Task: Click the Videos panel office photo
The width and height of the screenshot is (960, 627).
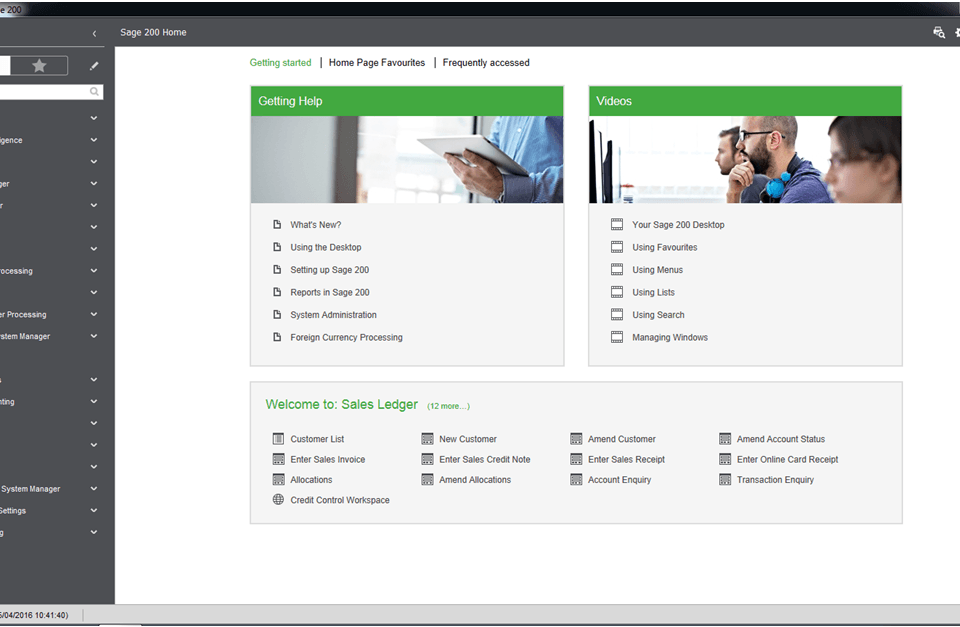Action: (745, 159)
